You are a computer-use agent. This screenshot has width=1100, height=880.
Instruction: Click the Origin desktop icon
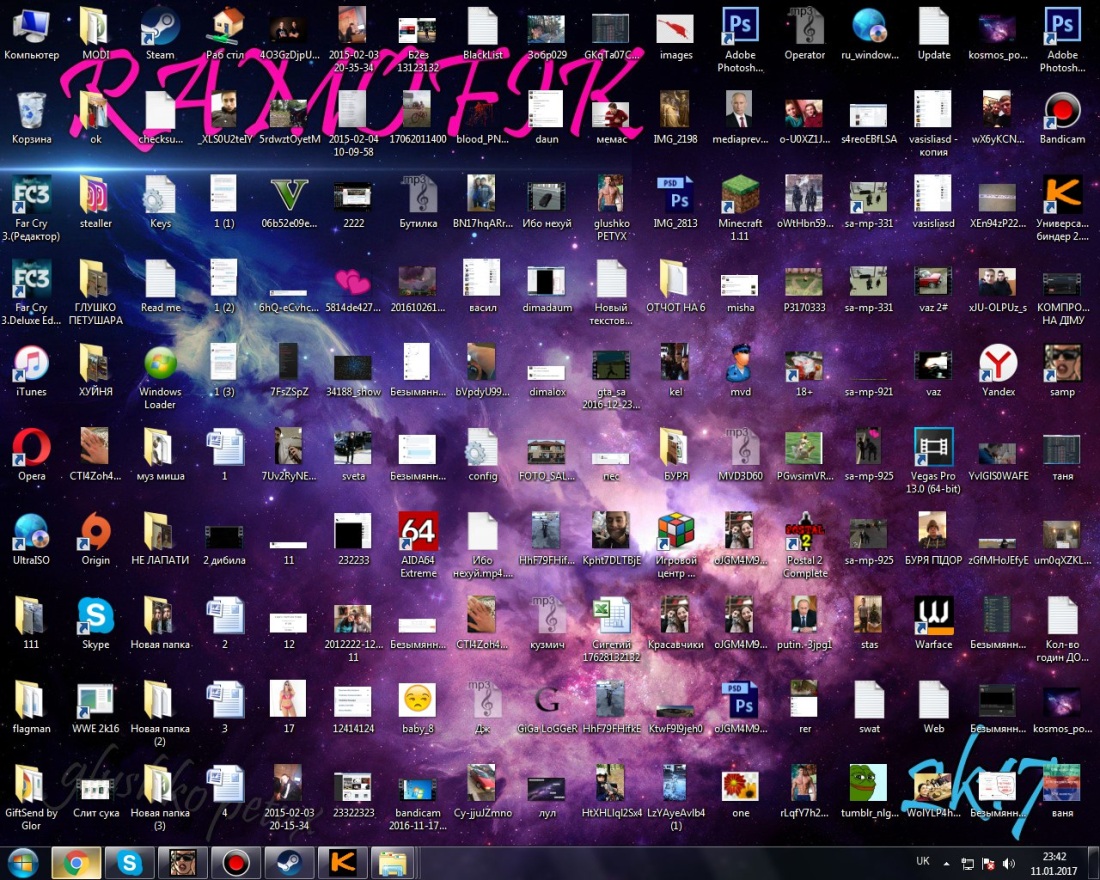pyautogui.click(x=96, y=532)
